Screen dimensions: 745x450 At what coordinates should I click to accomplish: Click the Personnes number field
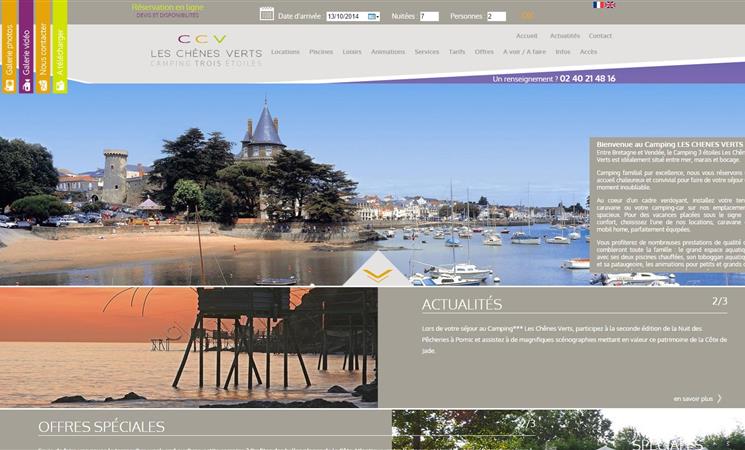(x=496, y=17)
